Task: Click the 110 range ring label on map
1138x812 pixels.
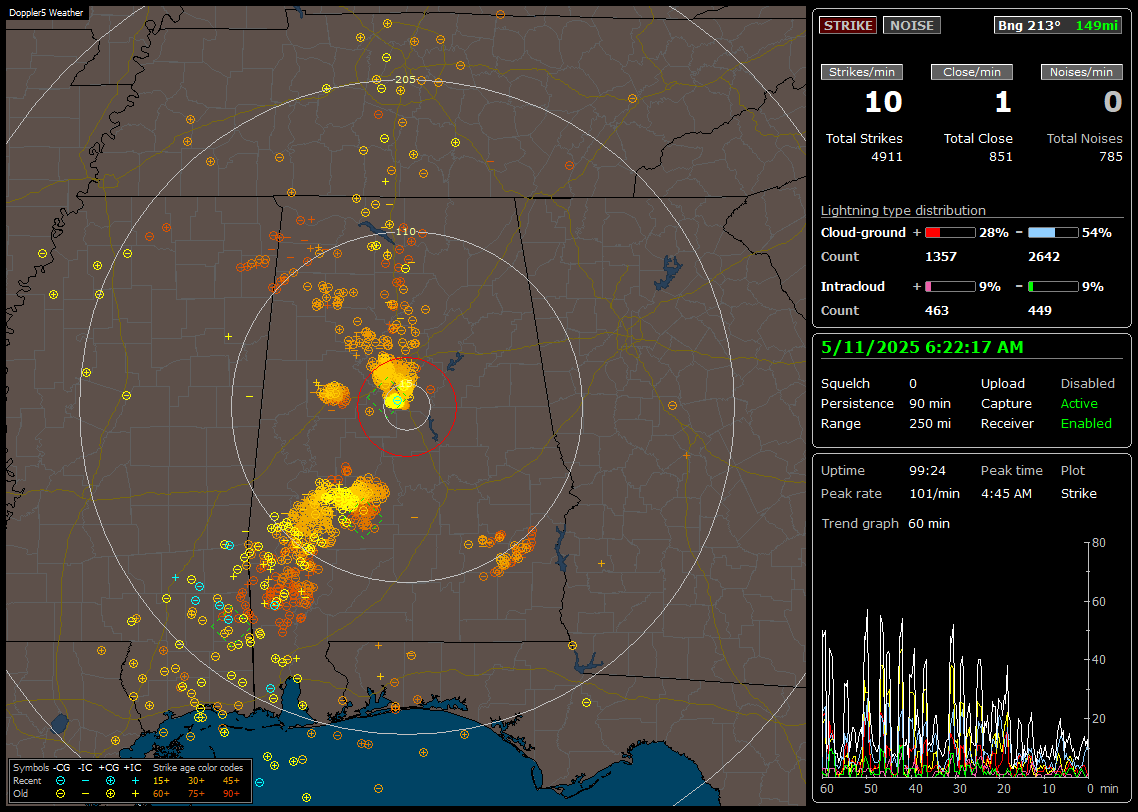Action: click(x=406, y=231)
